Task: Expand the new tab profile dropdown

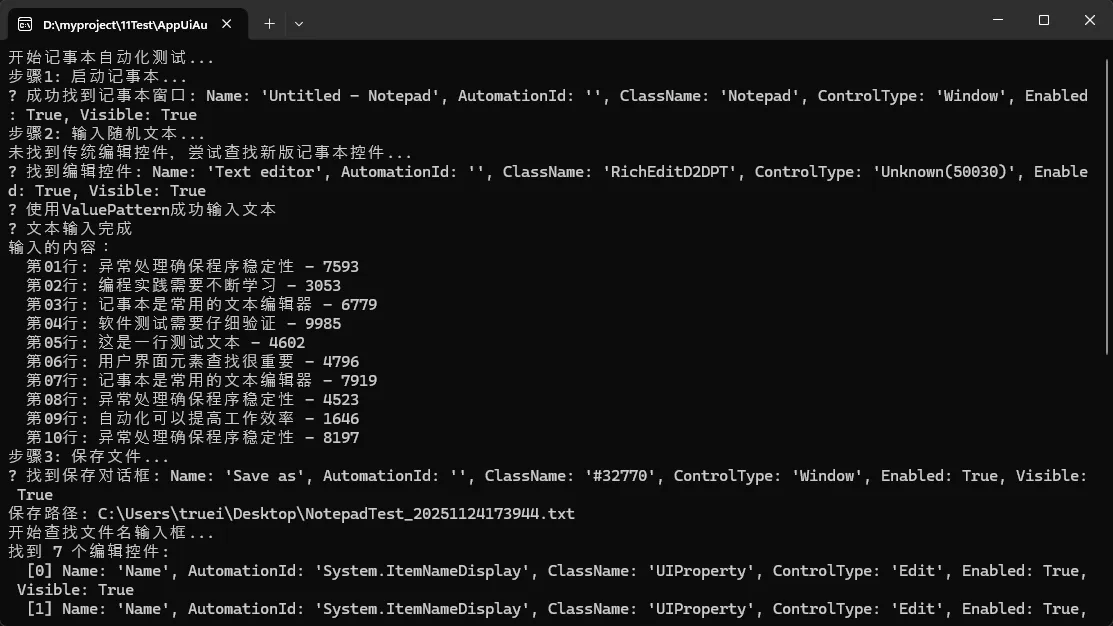Action: click(x=299, y=23)
